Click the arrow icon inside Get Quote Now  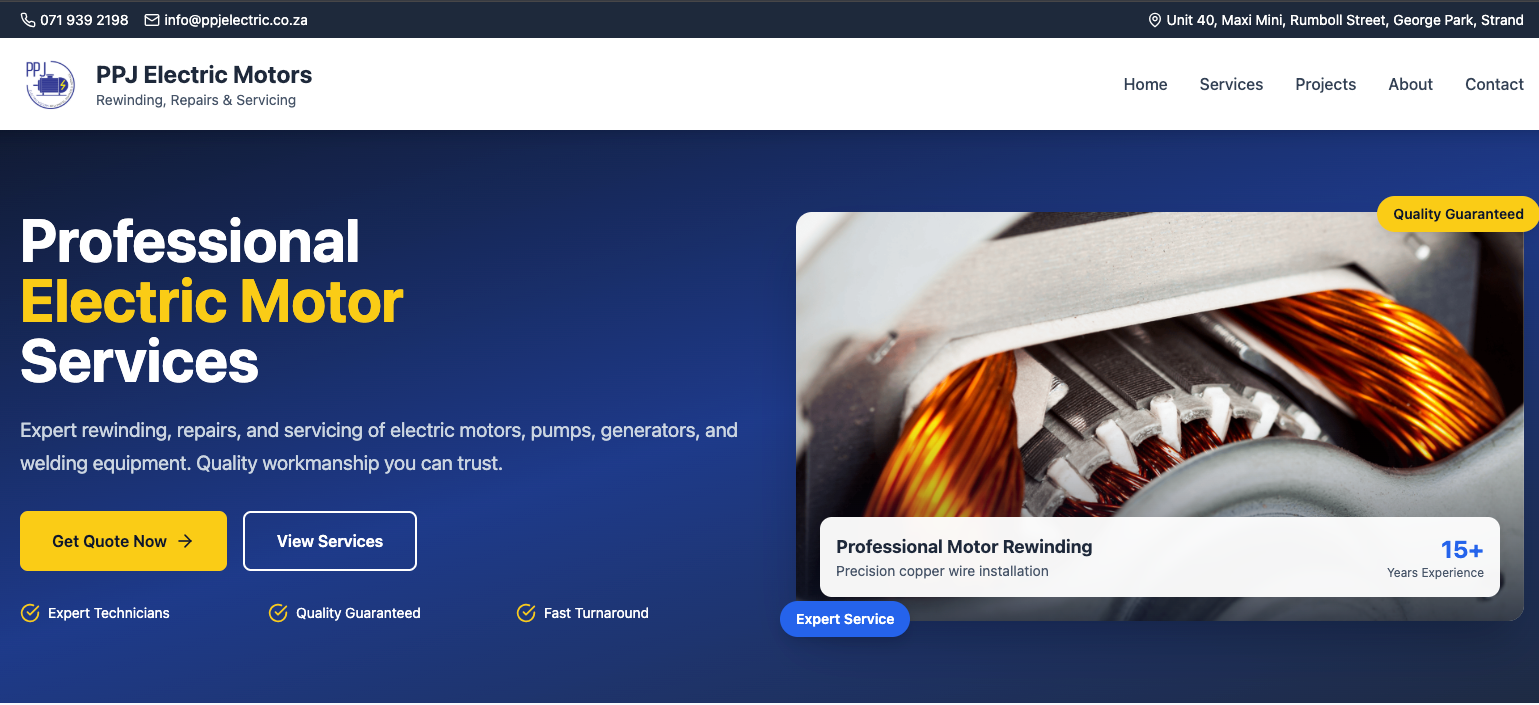(185, 540)
